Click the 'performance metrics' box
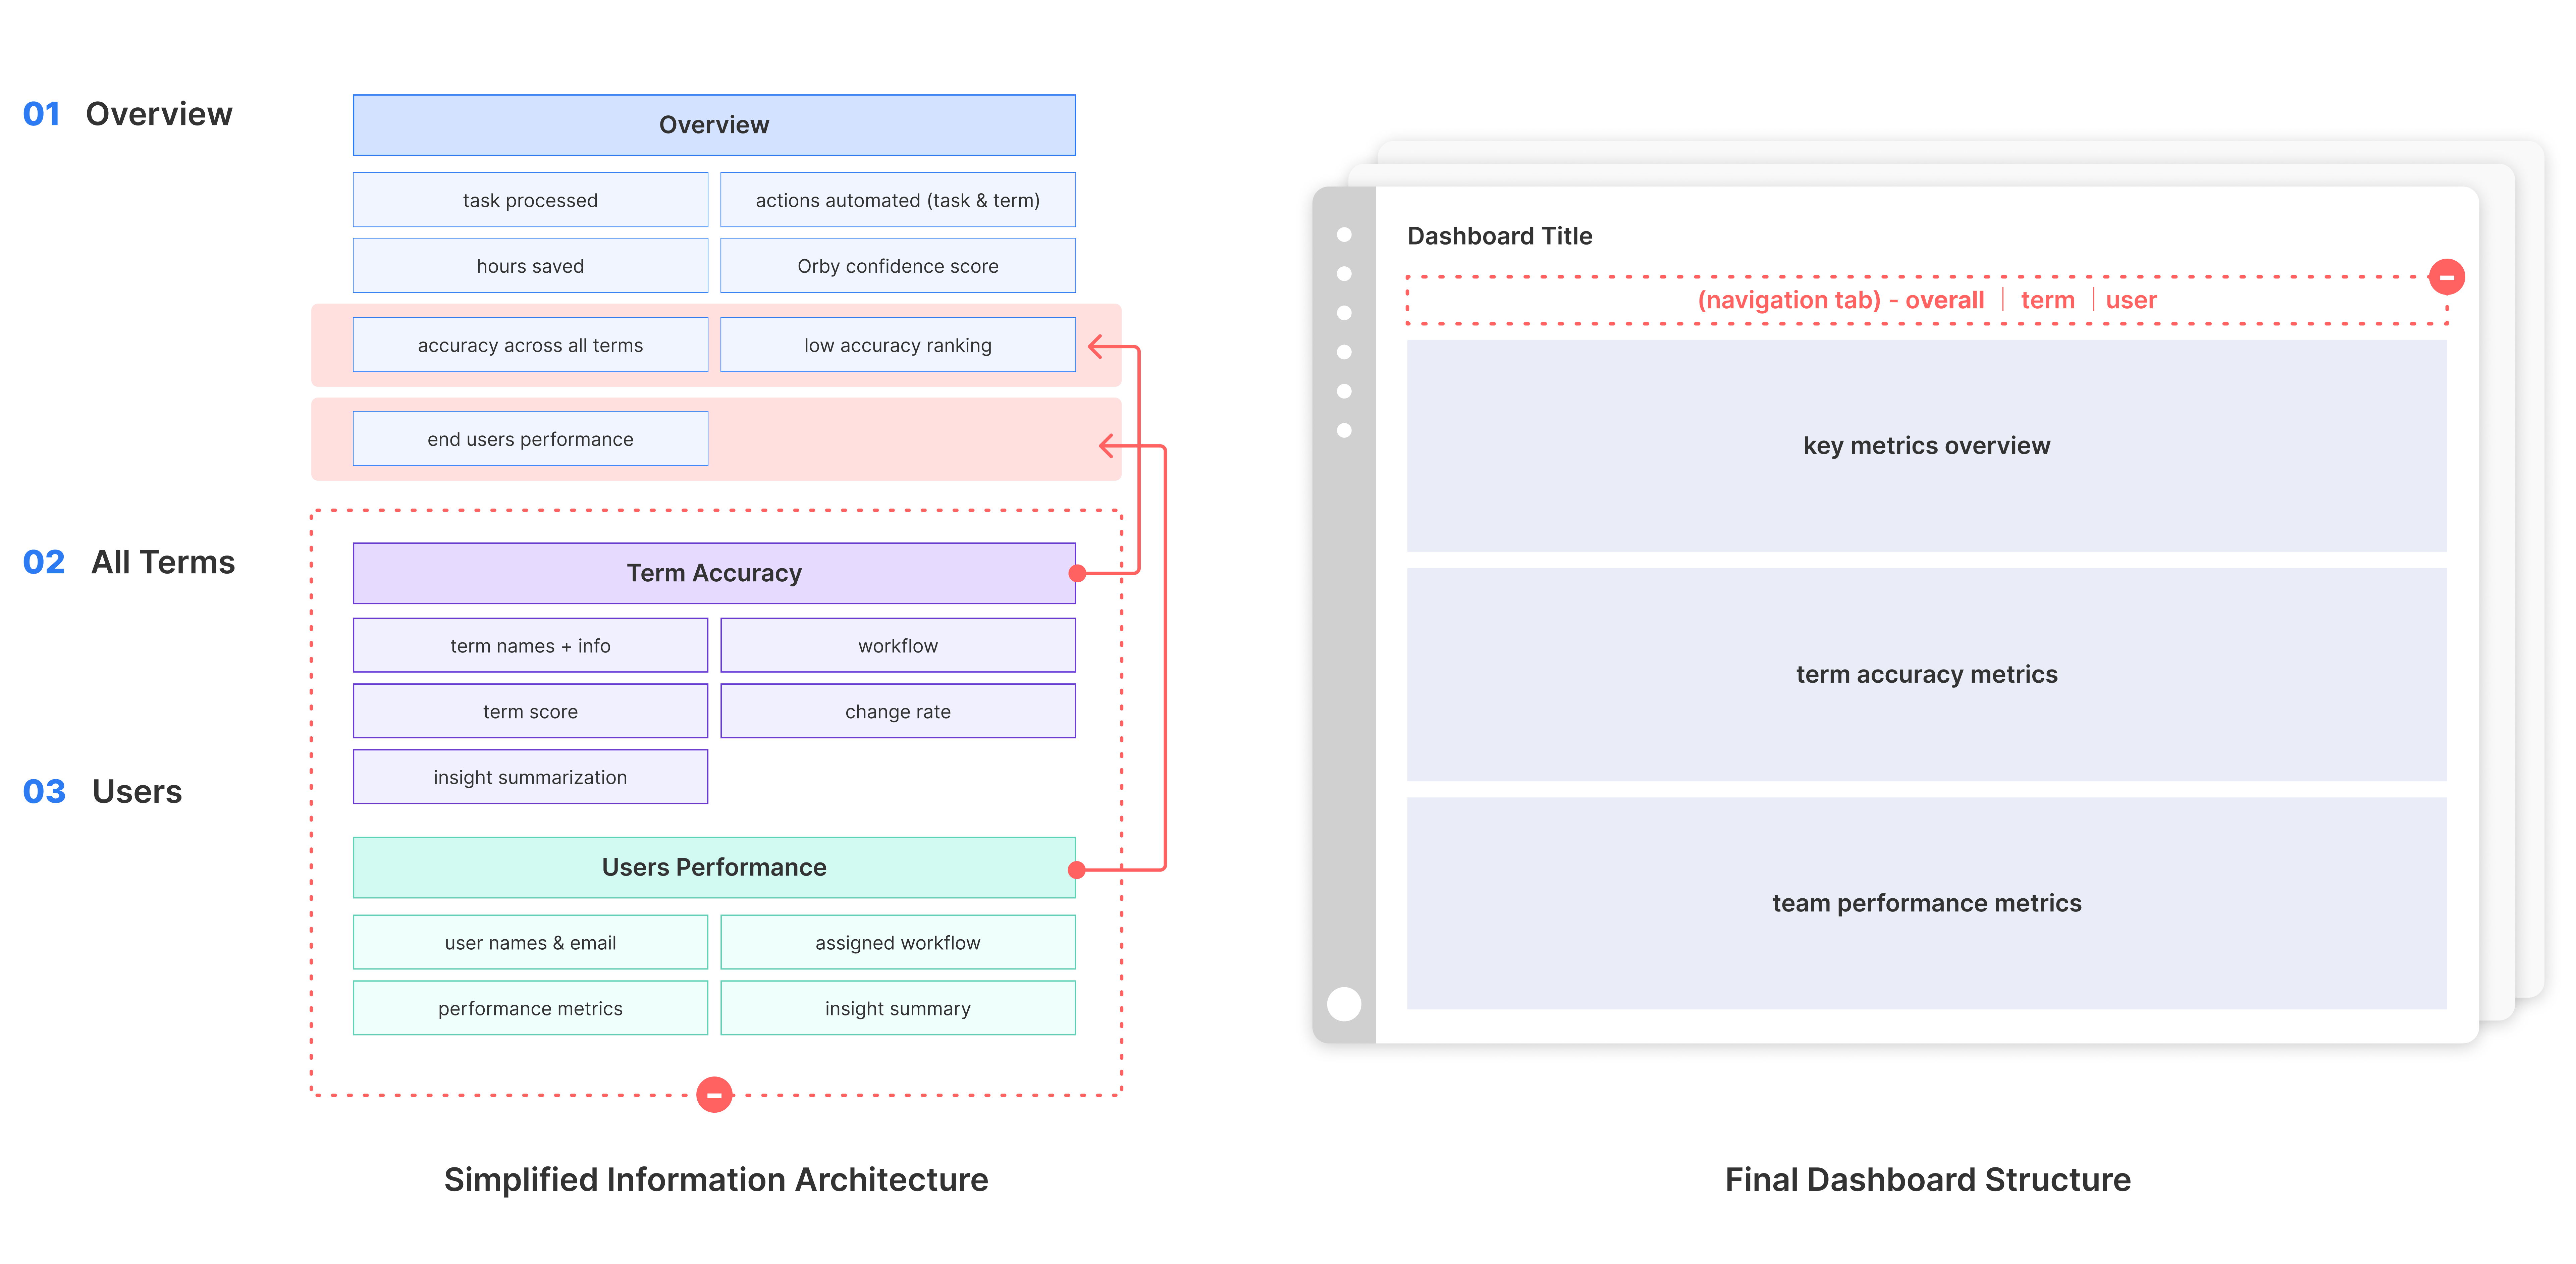Image resolution: width=2576 pixels, height=1264 pixels. (530, 1008)
